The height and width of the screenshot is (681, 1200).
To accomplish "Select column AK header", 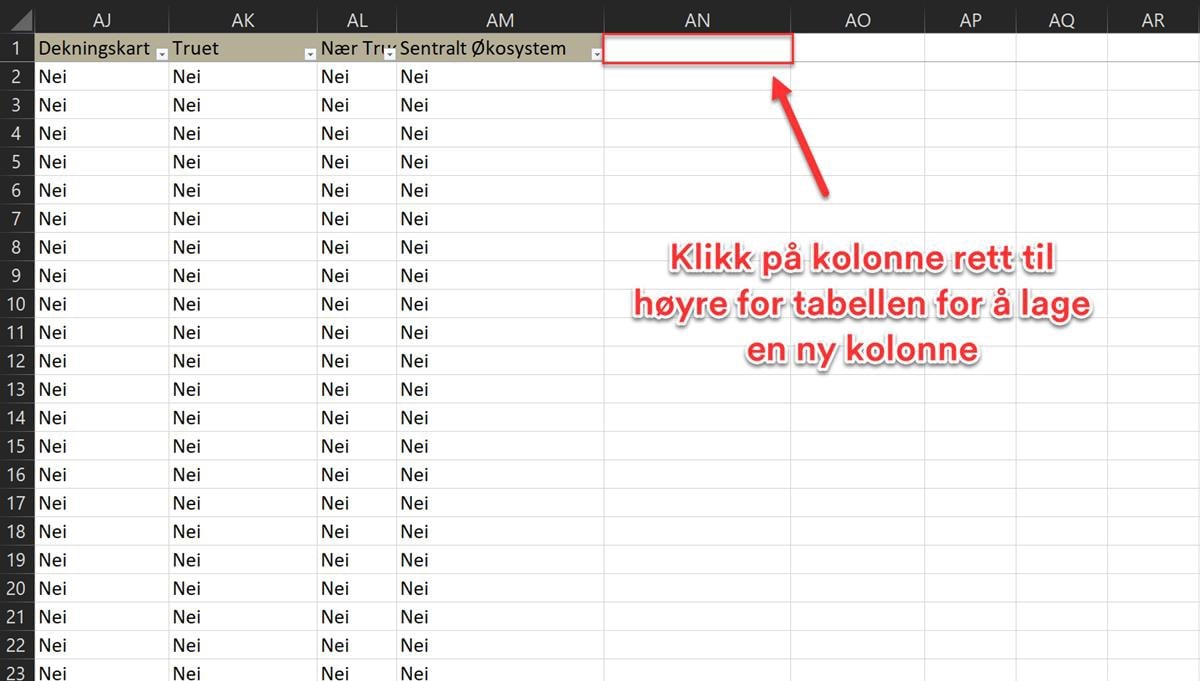I will point(243,20).
